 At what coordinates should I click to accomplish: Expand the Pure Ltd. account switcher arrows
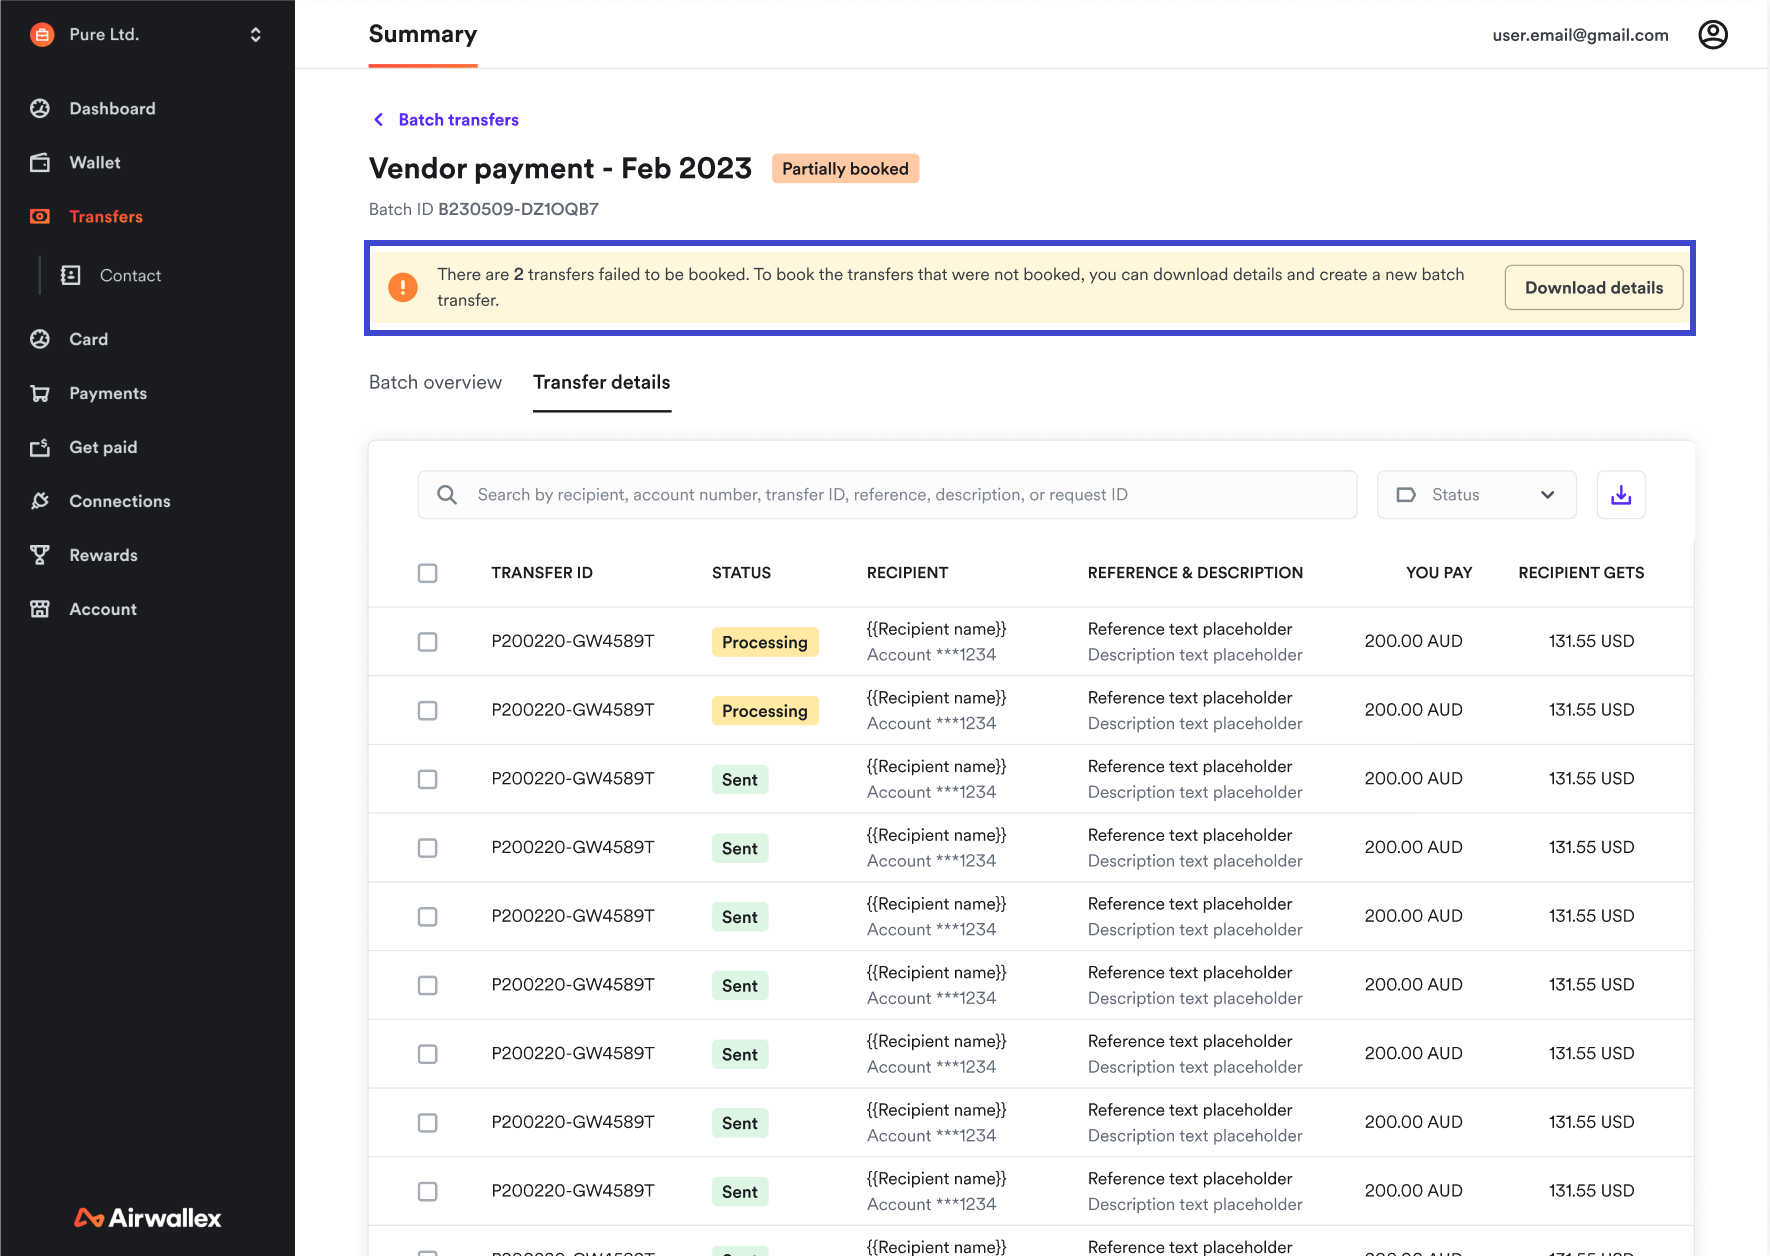(256, 35)
